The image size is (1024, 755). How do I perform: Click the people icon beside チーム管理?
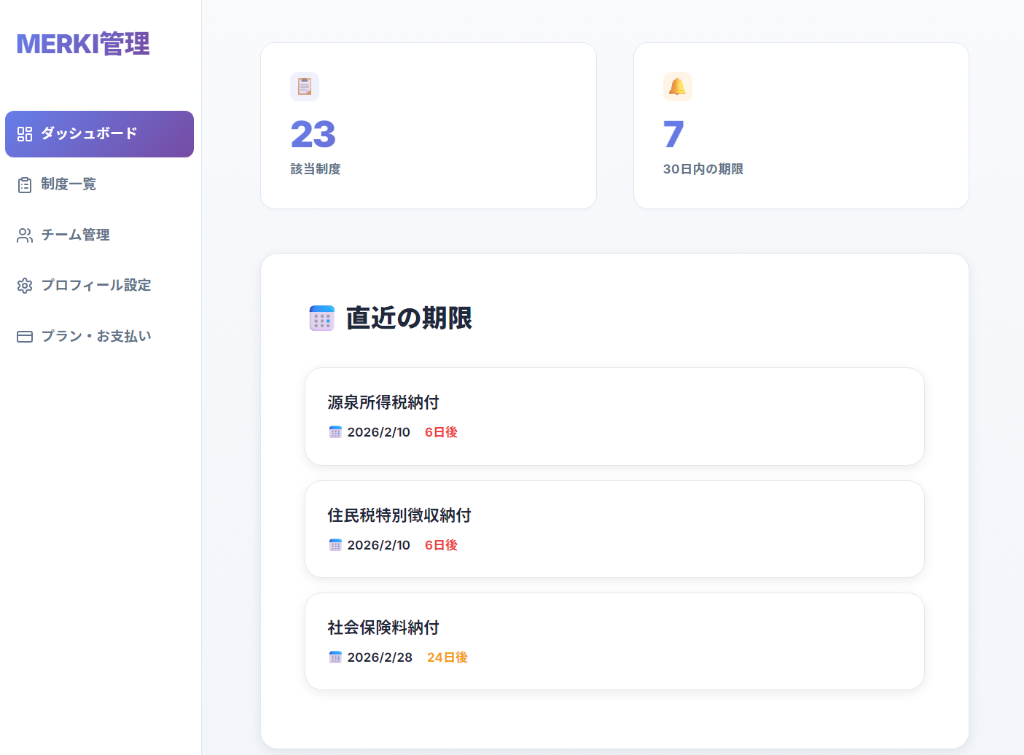click(x=25, y=236)
